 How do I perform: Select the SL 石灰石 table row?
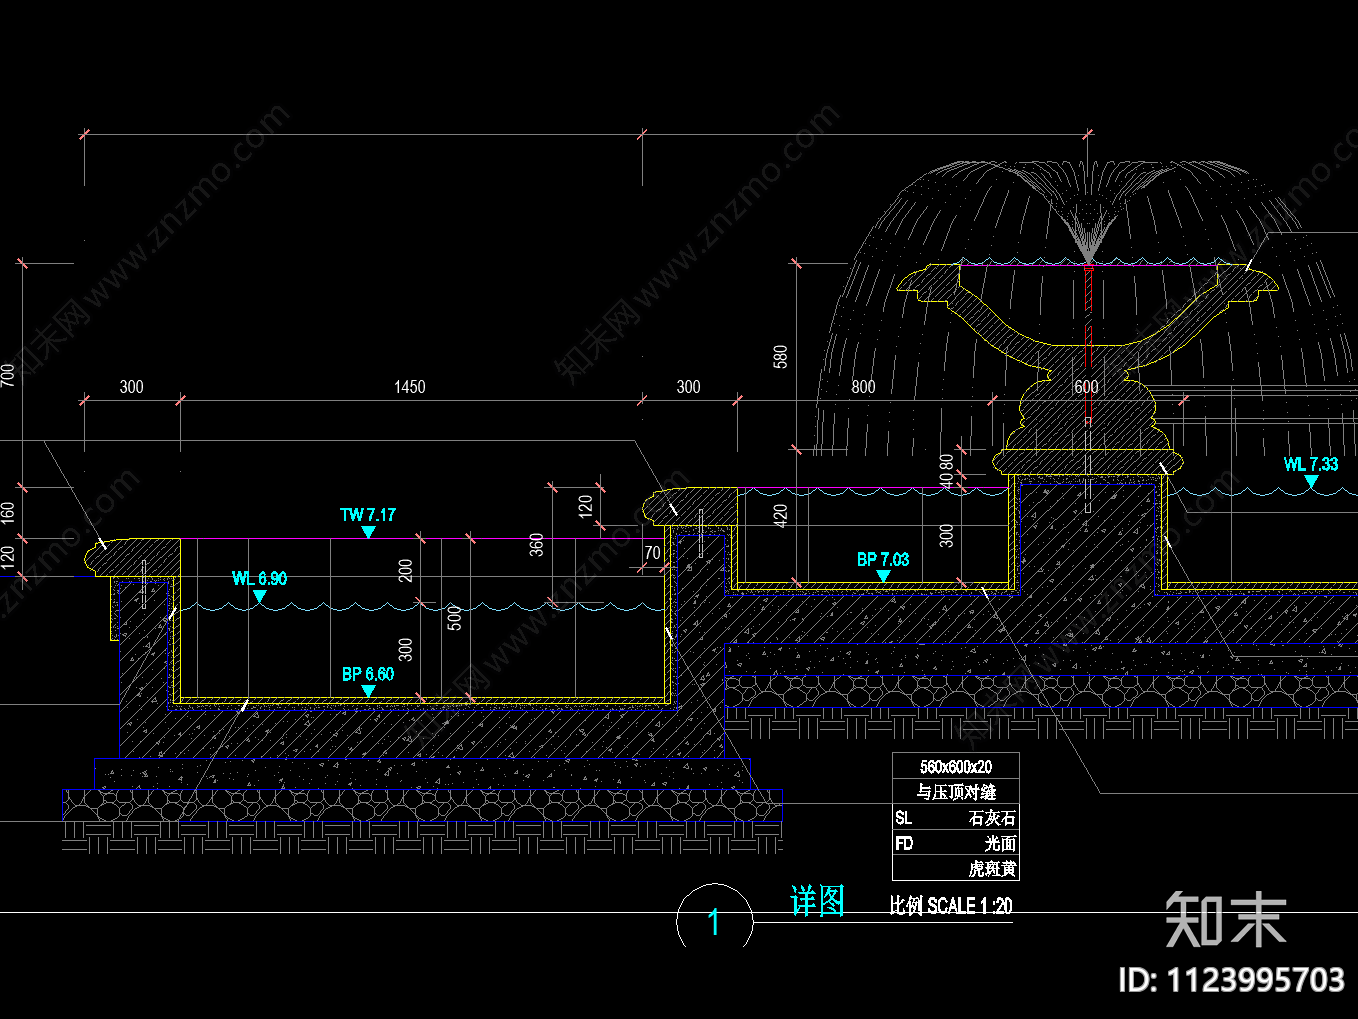[956, 818]
